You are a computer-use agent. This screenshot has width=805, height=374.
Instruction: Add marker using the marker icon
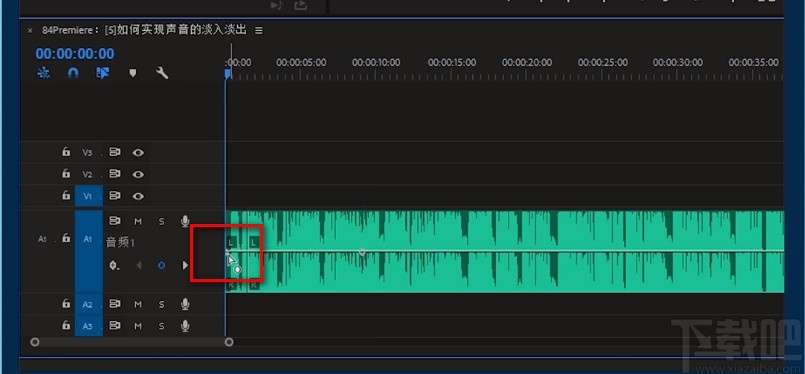coord(132,73)
